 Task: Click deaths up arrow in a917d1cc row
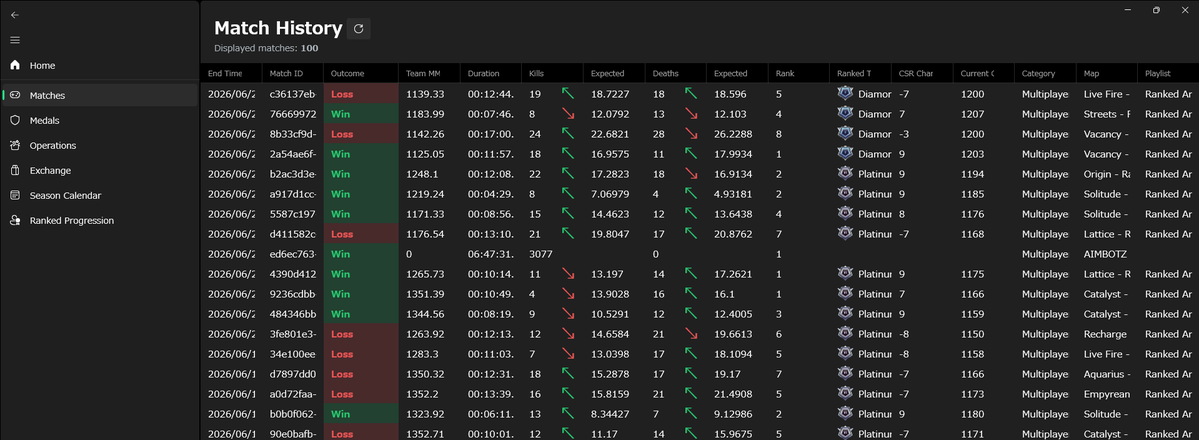click(x=690, y=194)
